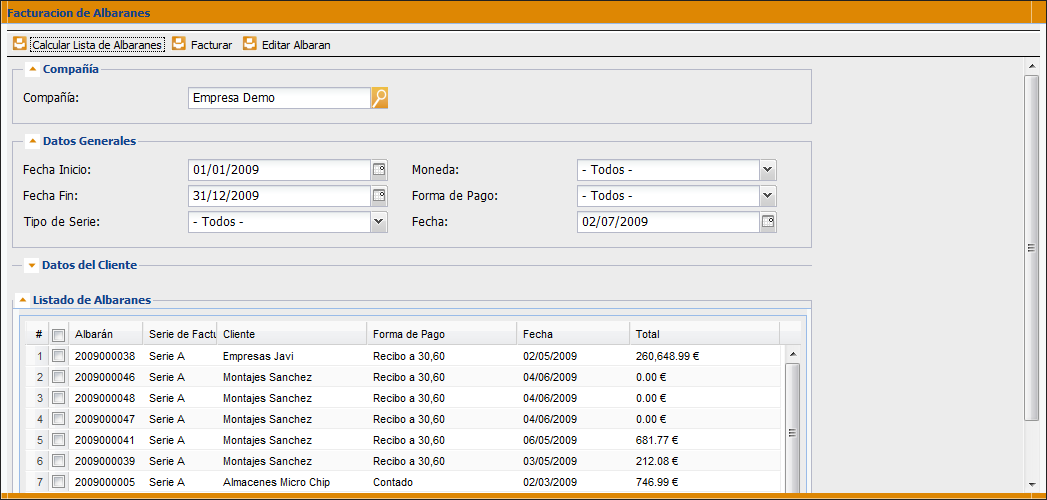The height and width of the screenshot is (500, 1047).
Task: Click the Fecha Inicio date input field
Action: click(278, 170)
